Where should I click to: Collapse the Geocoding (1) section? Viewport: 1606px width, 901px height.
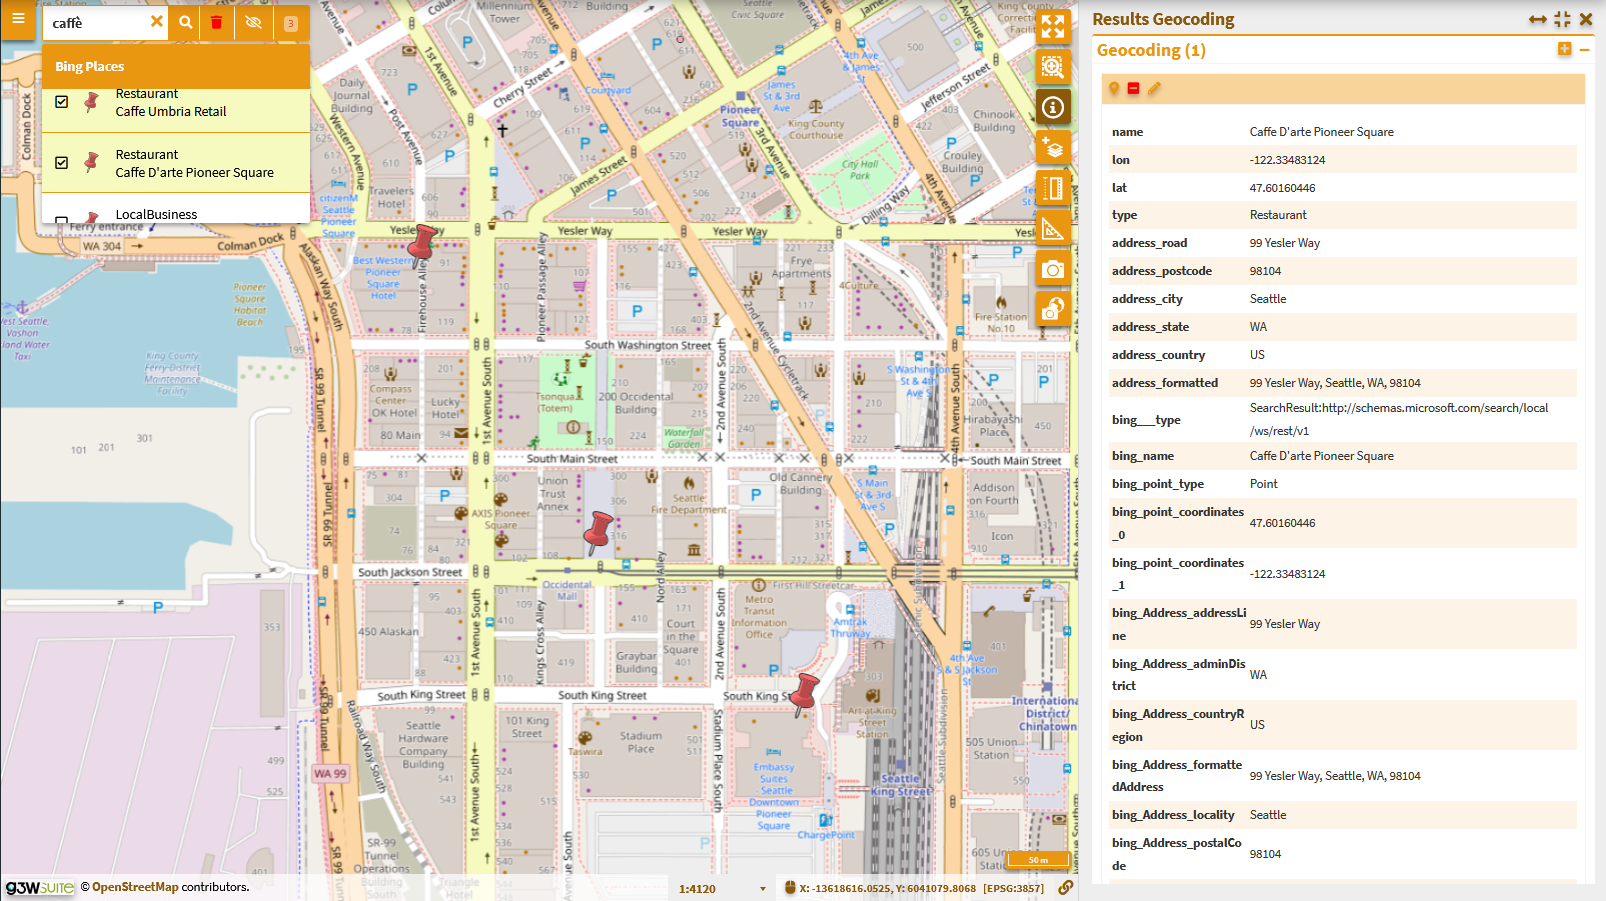point(1585,49)
